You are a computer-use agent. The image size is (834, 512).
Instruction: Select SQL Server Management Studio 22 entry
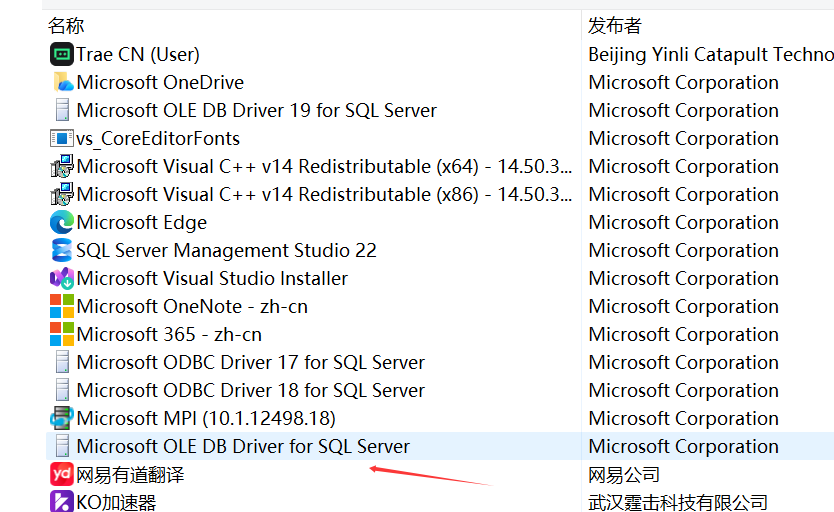[x=226, y=250]
